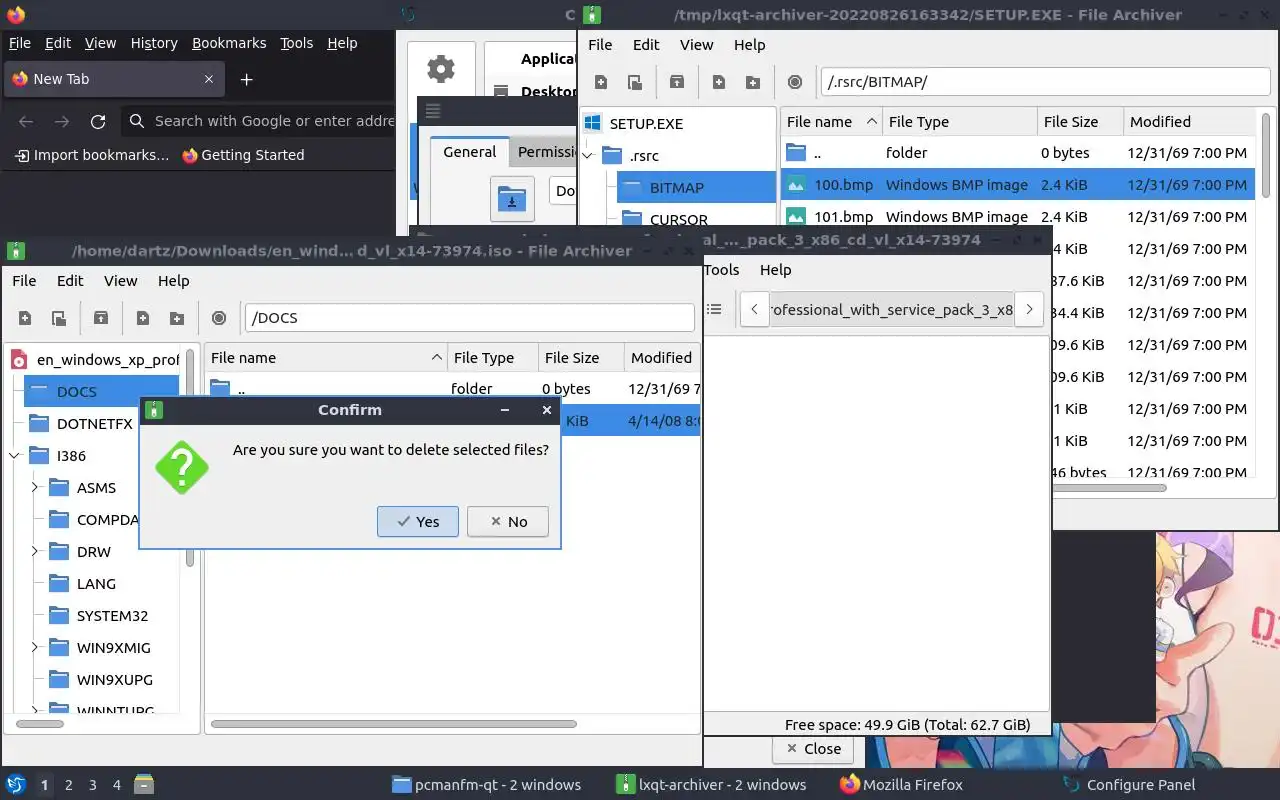Click the /.rsrc/BITMAP/ path field
The width and height of the screenshot is (1280, 800).
tap(1046, 82)
